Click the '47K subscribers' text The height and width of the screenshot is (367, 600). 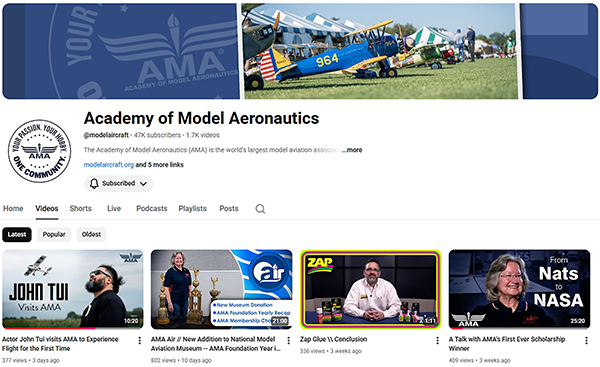[x=157, y=135]
